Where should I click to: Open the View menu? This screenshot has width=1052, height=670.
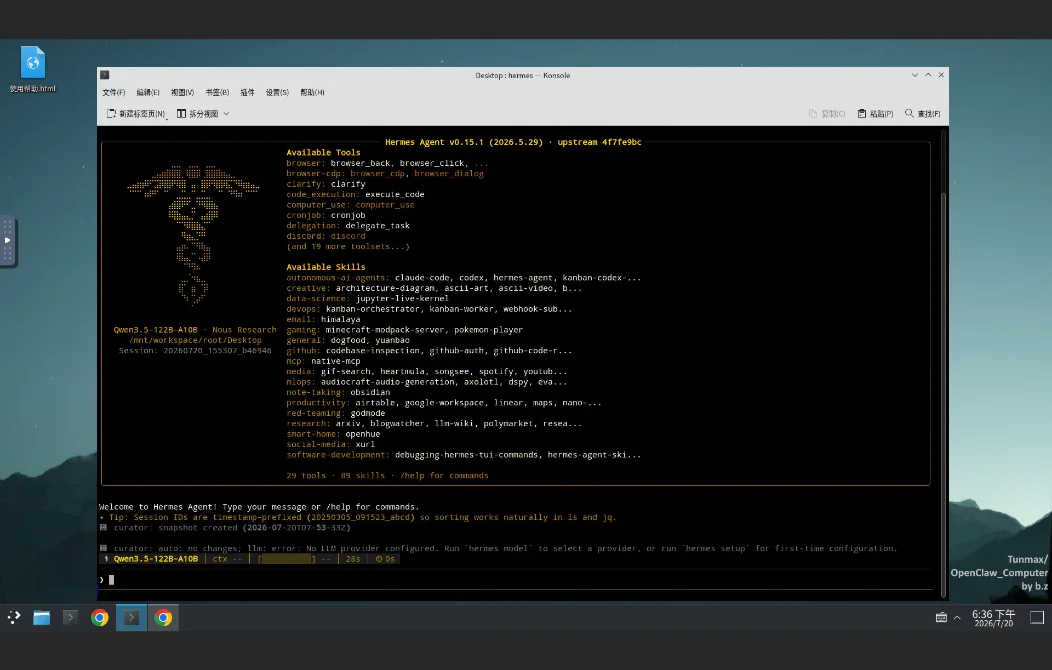point(182,93)
